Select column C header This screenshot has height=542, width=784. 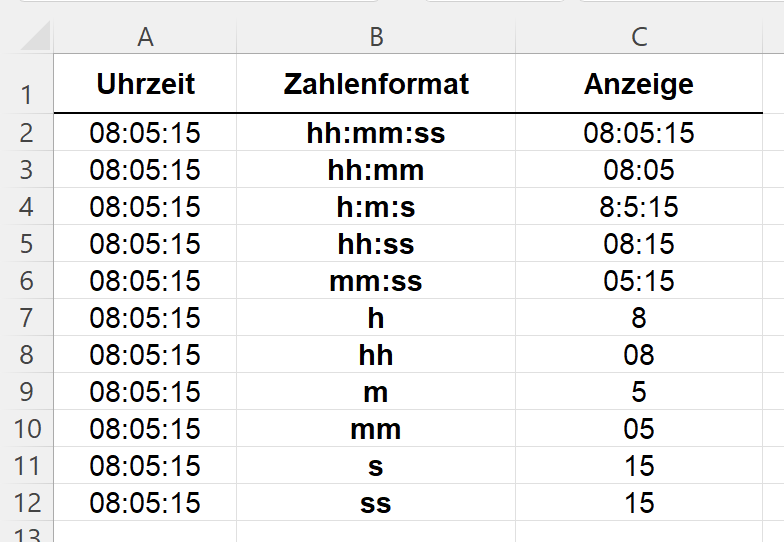tap(639, 37)
